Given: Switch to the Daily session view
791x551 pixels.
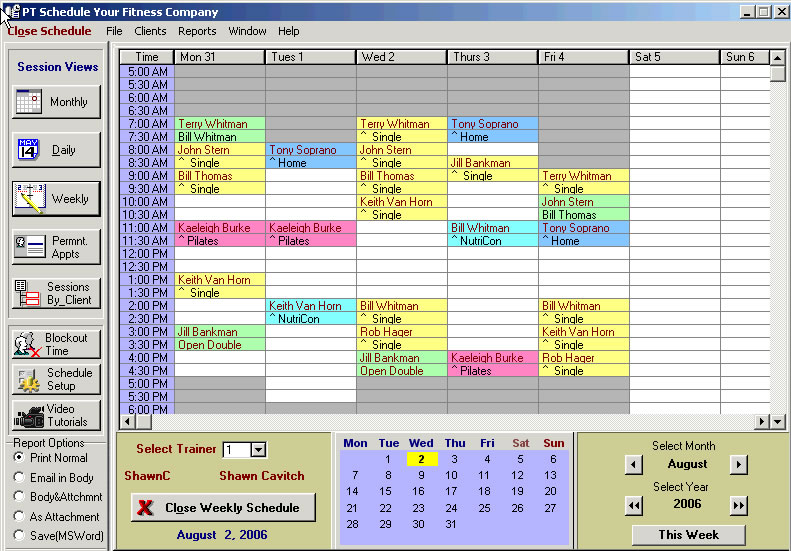Looking at the screenshot, I should tap(57, 150).
